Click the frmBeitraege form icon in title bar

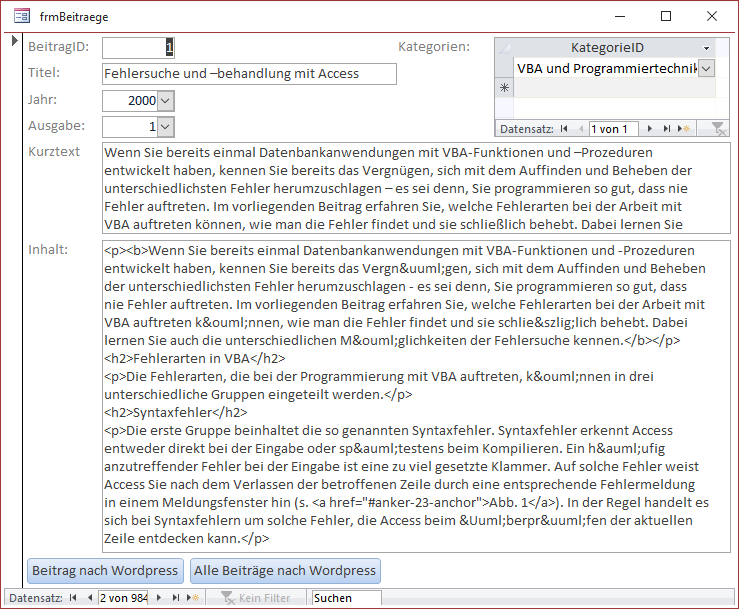point(22,16)
